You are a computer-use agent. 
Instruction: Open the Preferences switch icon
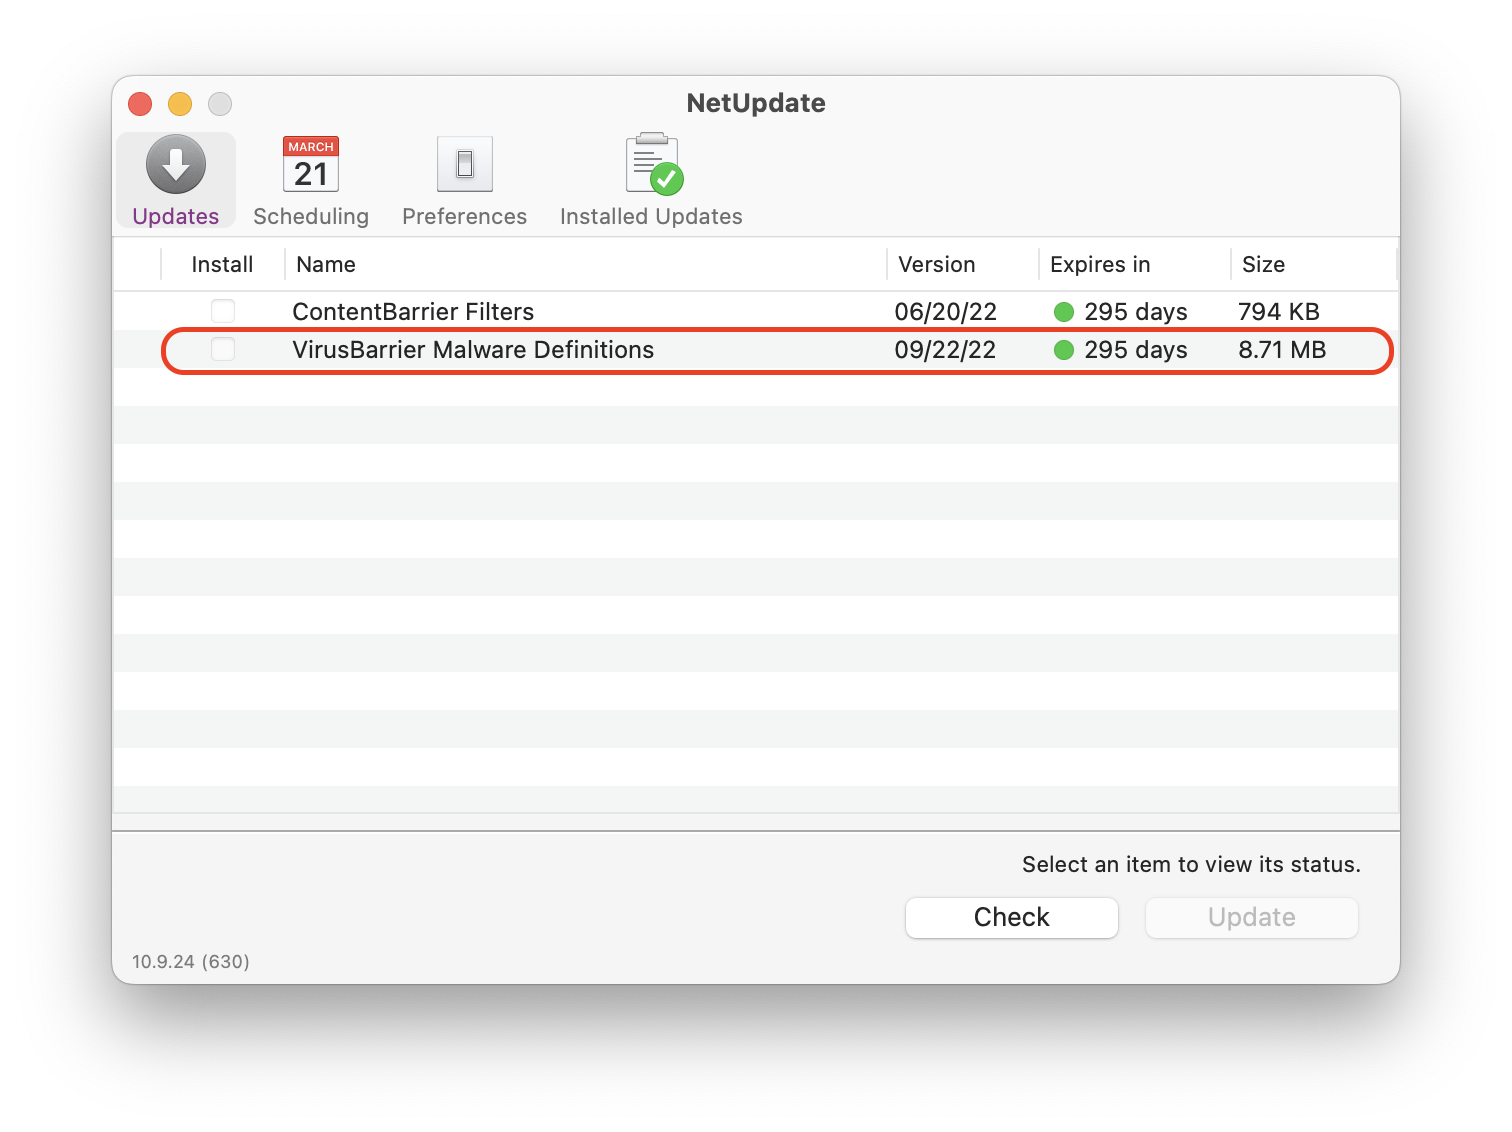[x=465, y=164]
